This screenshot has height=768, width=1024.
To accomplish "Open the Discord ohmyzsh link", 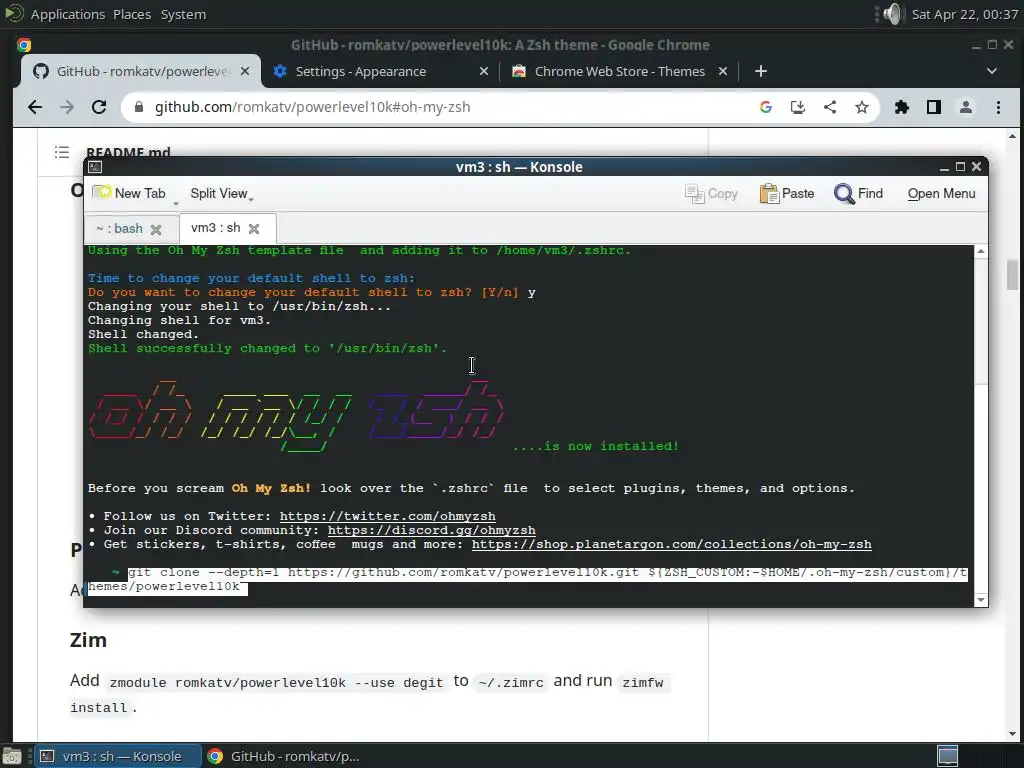I will [432, 530].
